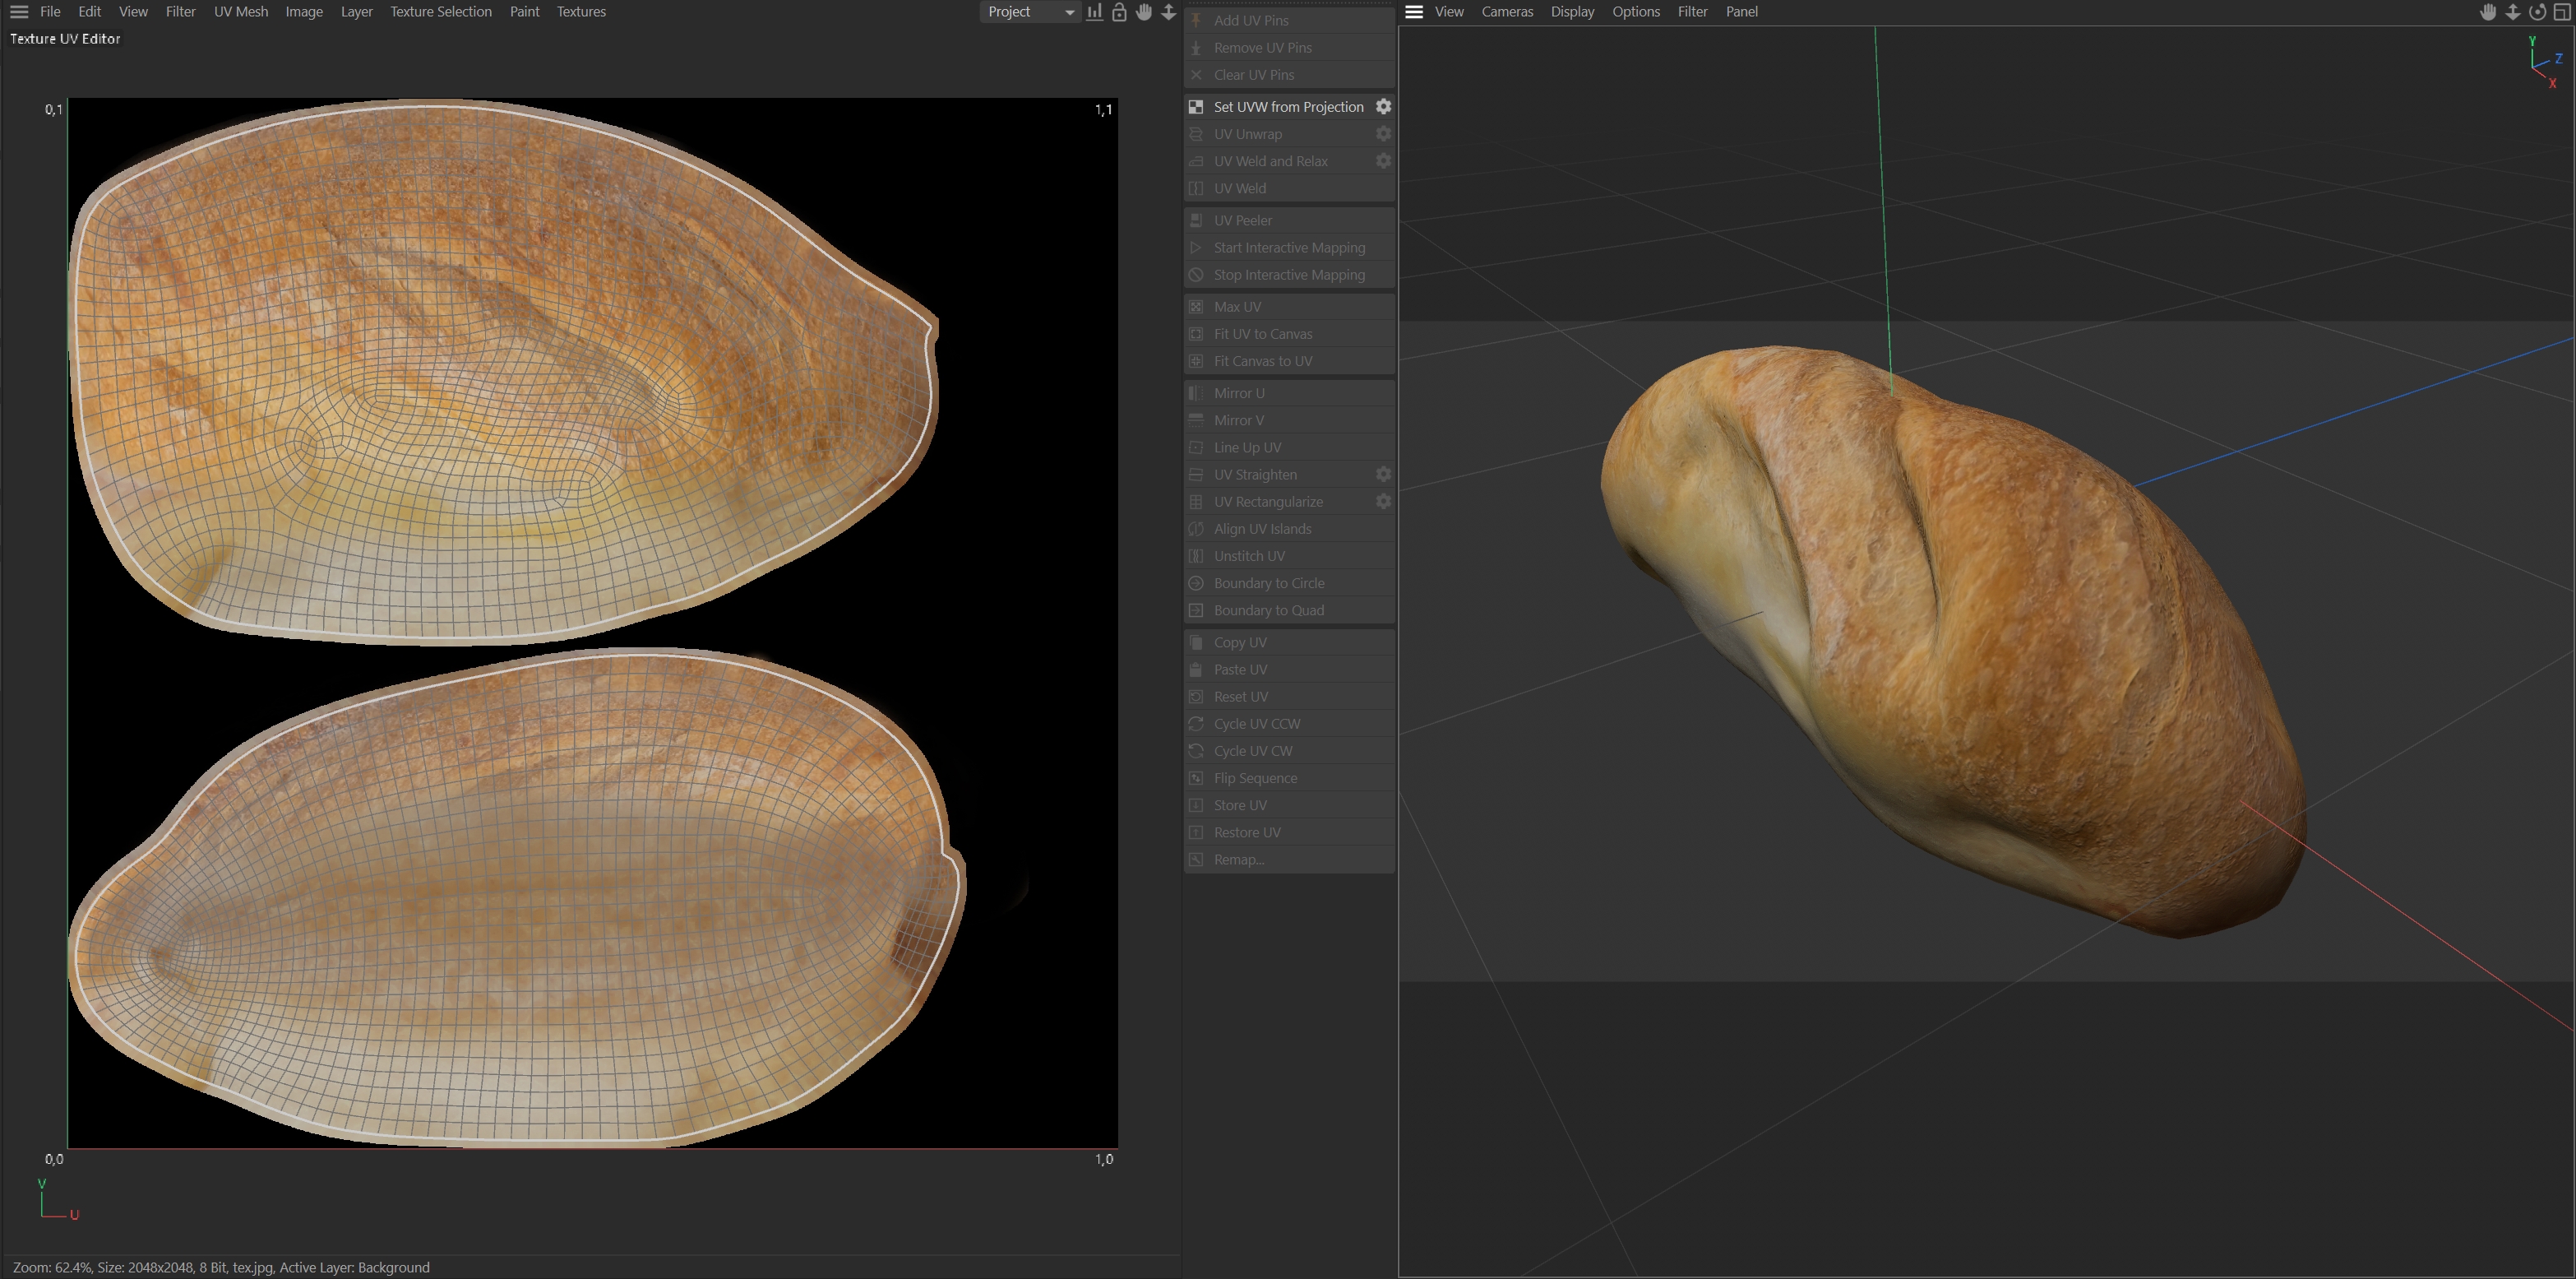Click the Boundary to Circle command
This screenshot has width=2576, height=1279.
coord(1268,583)
